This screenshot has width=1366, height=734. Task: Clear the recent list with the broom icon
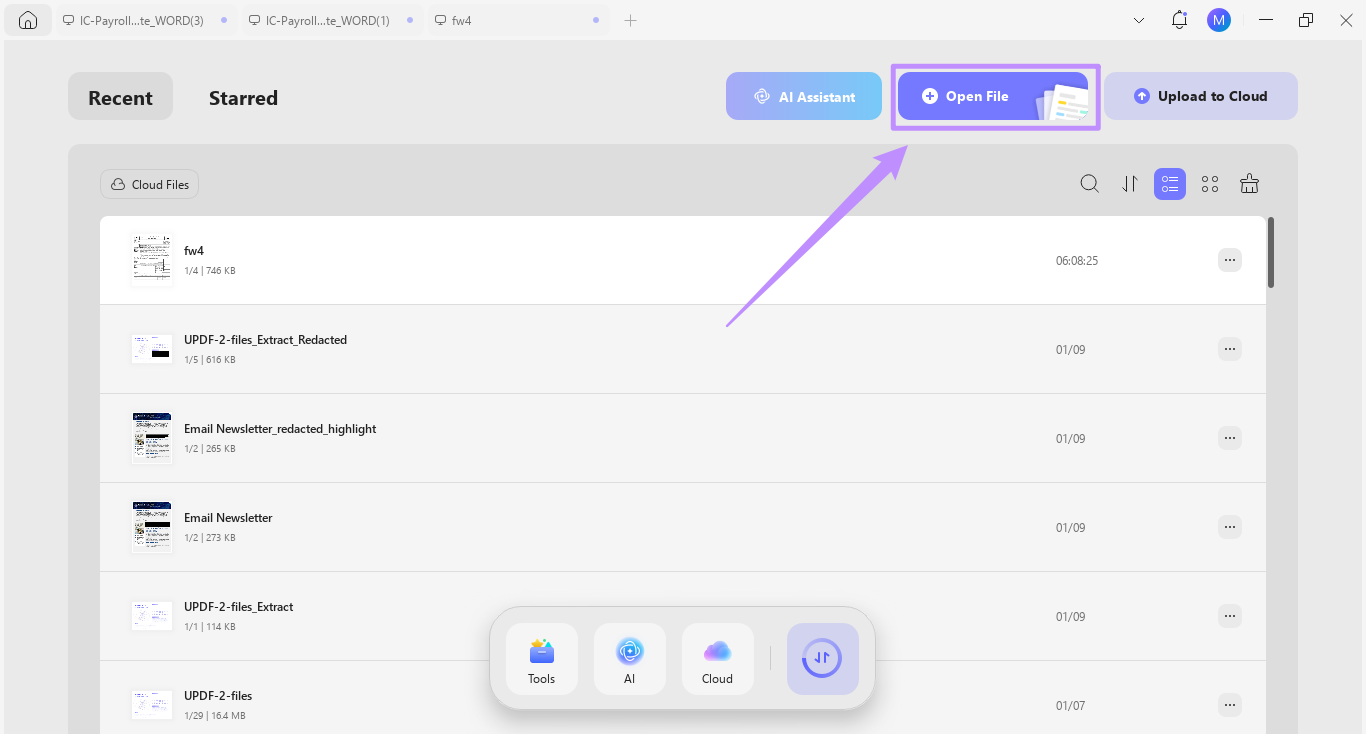click(x=1249, y=183)
